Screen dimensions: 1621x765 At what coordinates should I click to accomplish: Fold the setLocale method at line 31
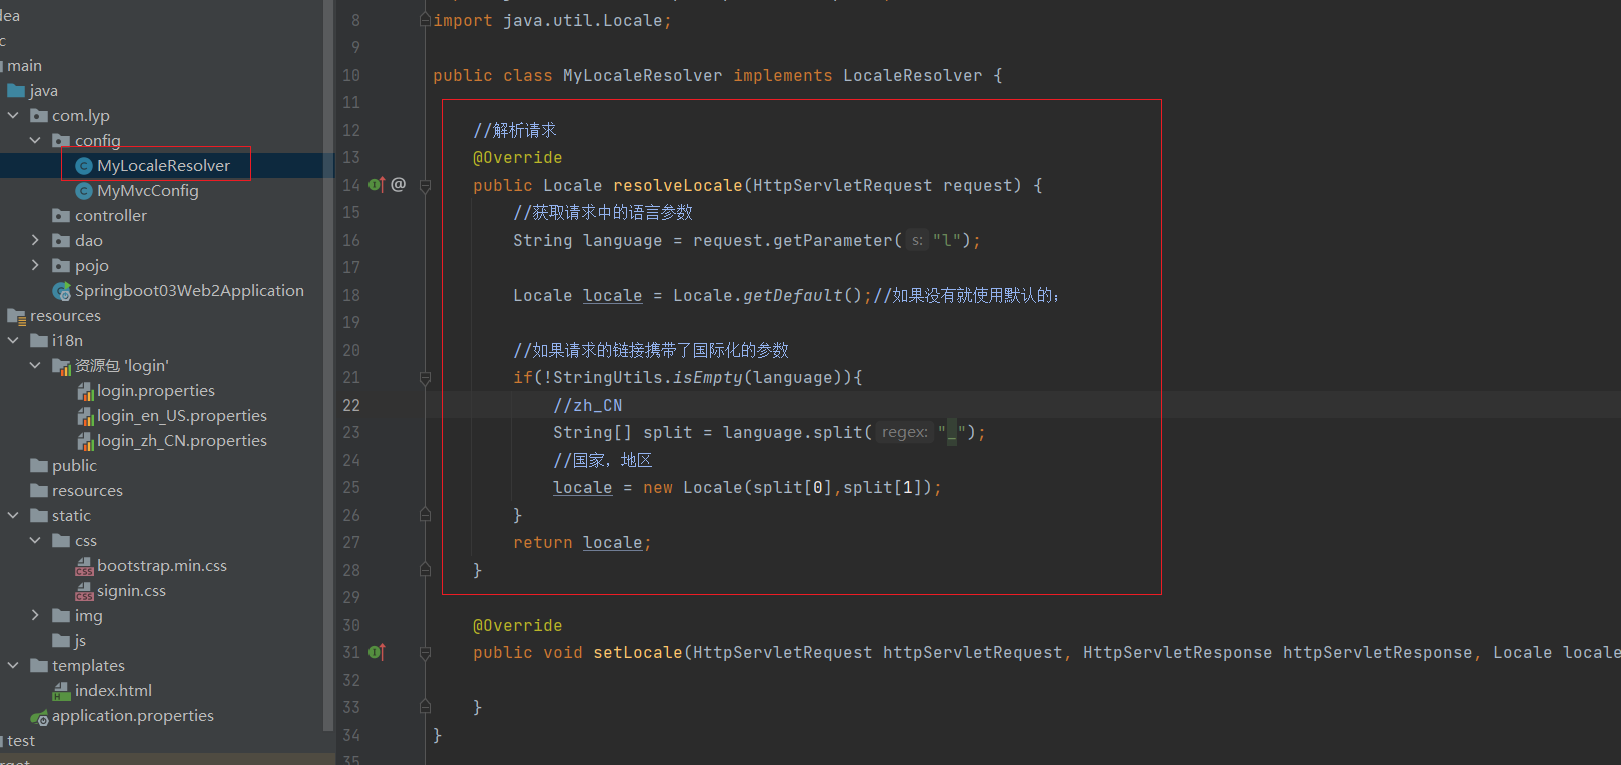tap(425, 653)
